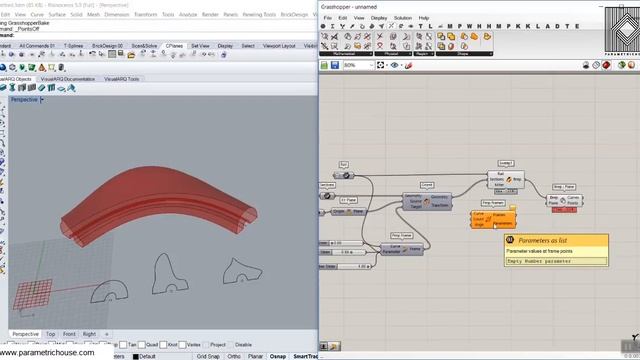Switch to Right viewport tab
Viewport: 640px width, 360px height.
click(89, 334)
